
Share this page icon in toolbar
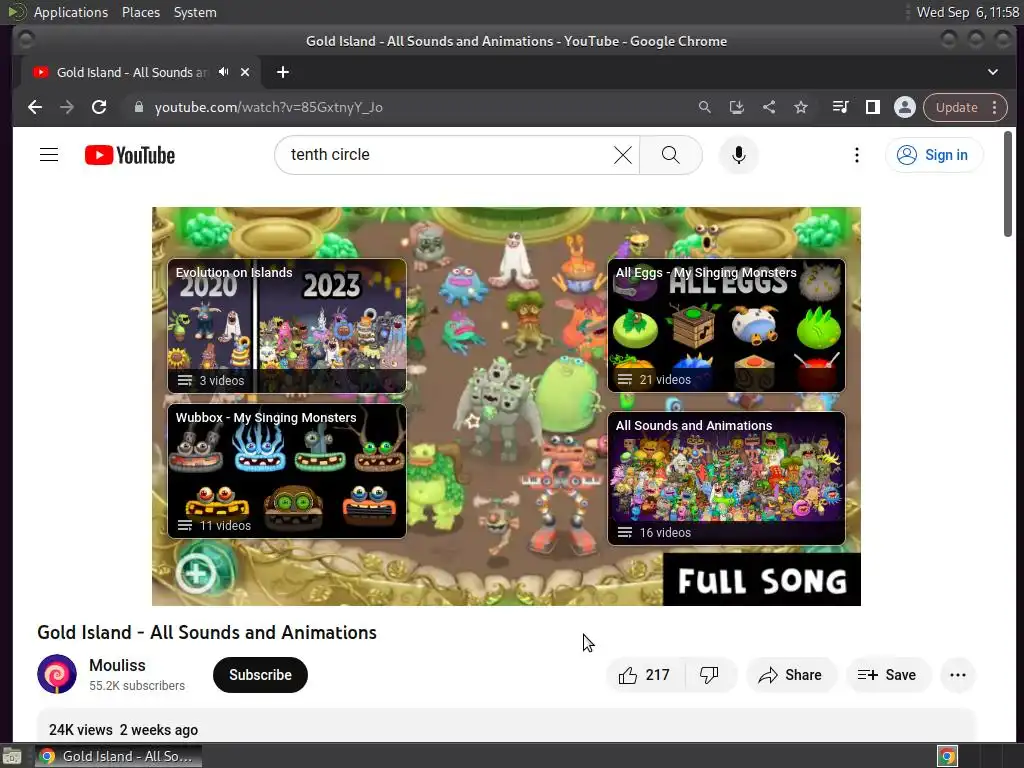tap(769, 107)
